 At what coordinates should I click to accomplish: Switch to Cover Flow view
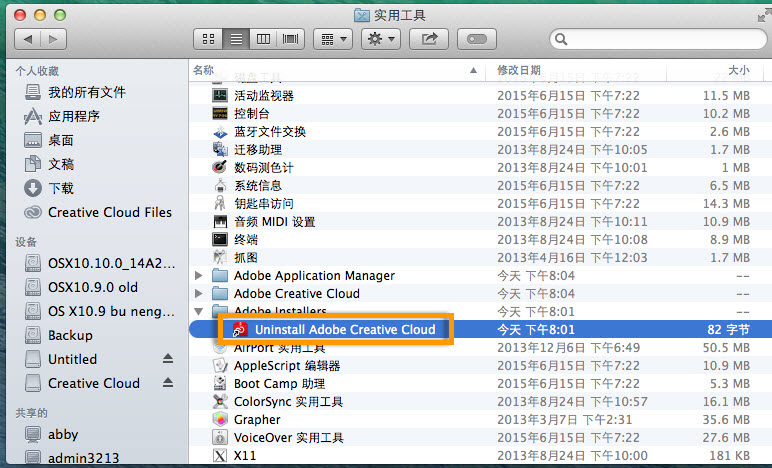click(290, 39)
